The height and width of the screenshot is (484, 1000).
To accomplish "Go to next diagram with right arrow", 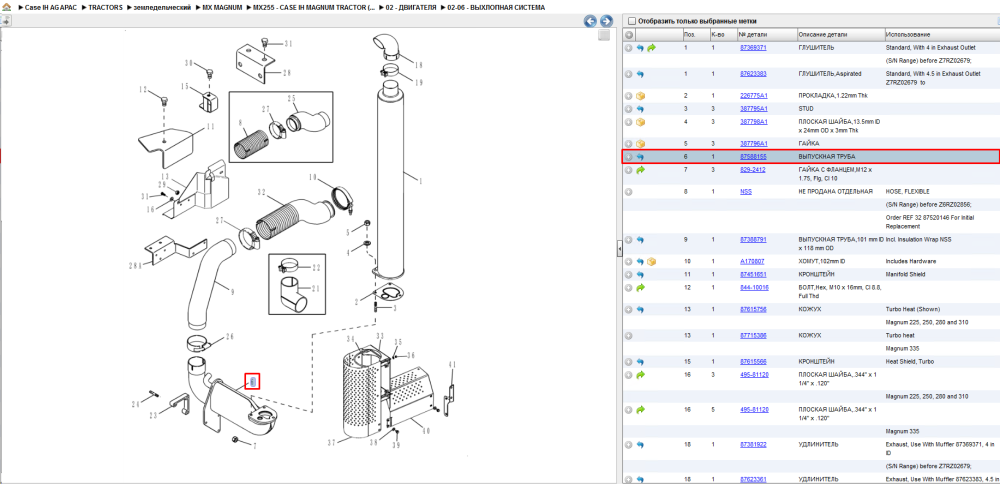I will point(606,21).
